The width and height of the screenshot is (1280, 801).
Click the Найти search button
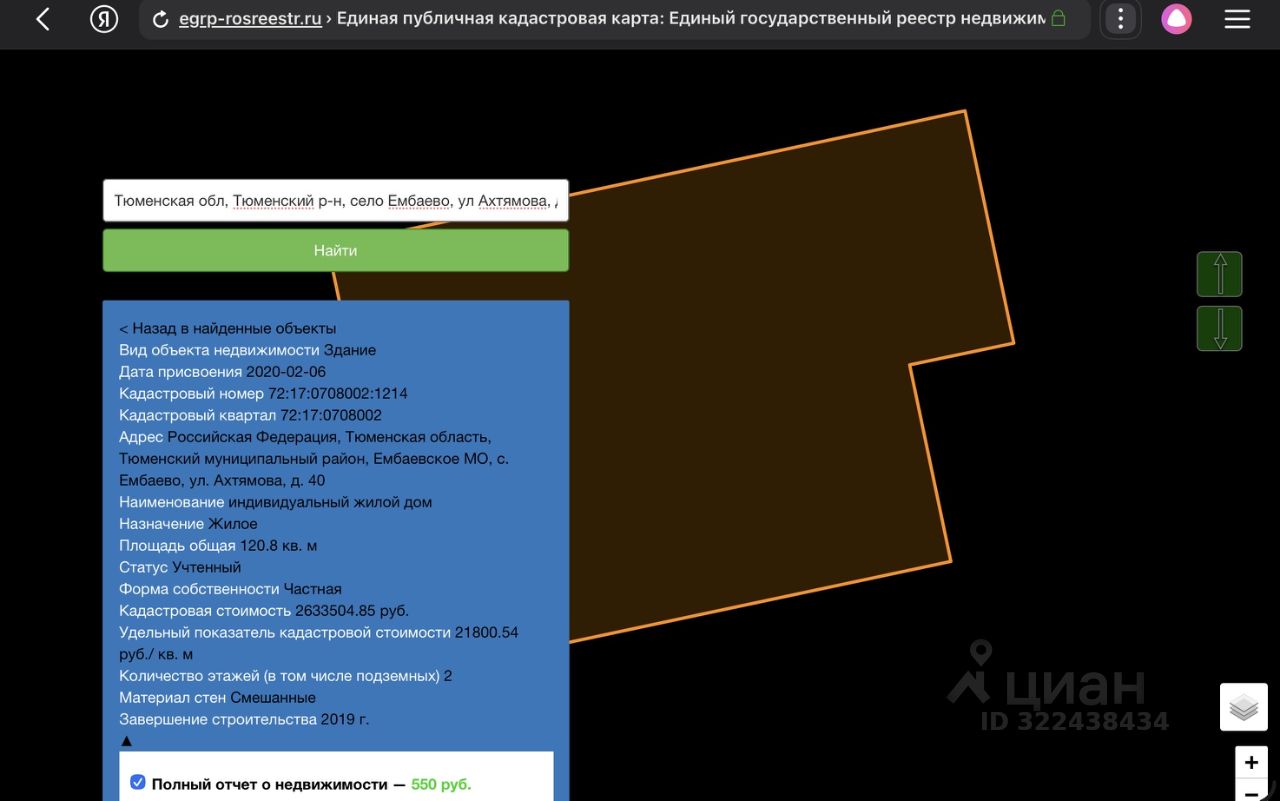click(336, 250)
